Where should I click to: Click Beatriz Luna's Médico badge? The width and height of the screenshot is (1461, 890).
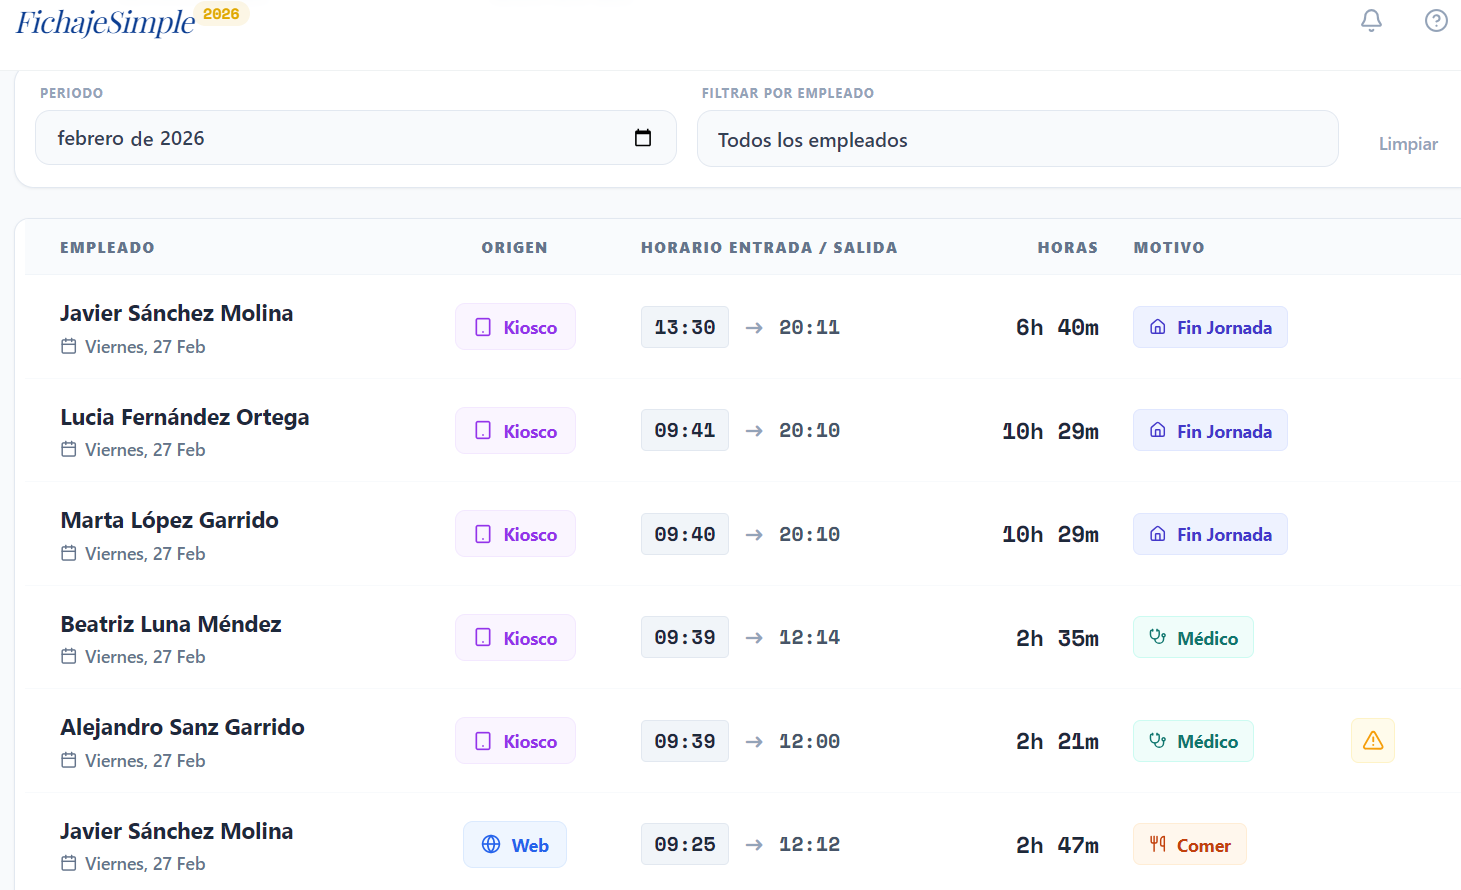pos(1193,638)
